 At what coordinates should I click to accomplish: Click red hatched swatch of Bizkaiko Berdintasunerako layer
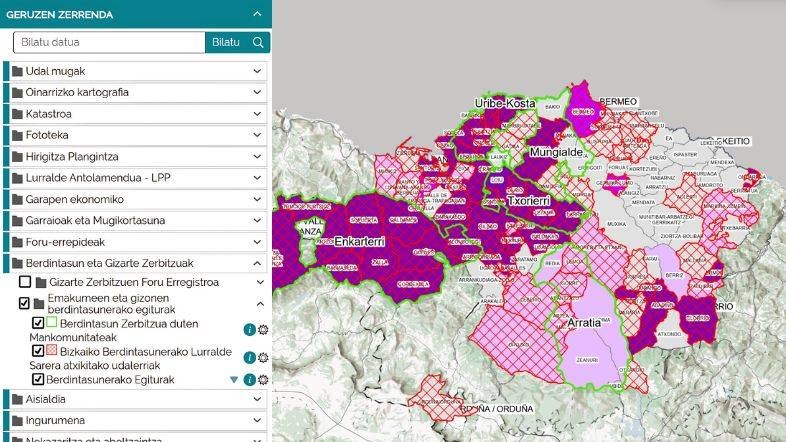point(52,351)
